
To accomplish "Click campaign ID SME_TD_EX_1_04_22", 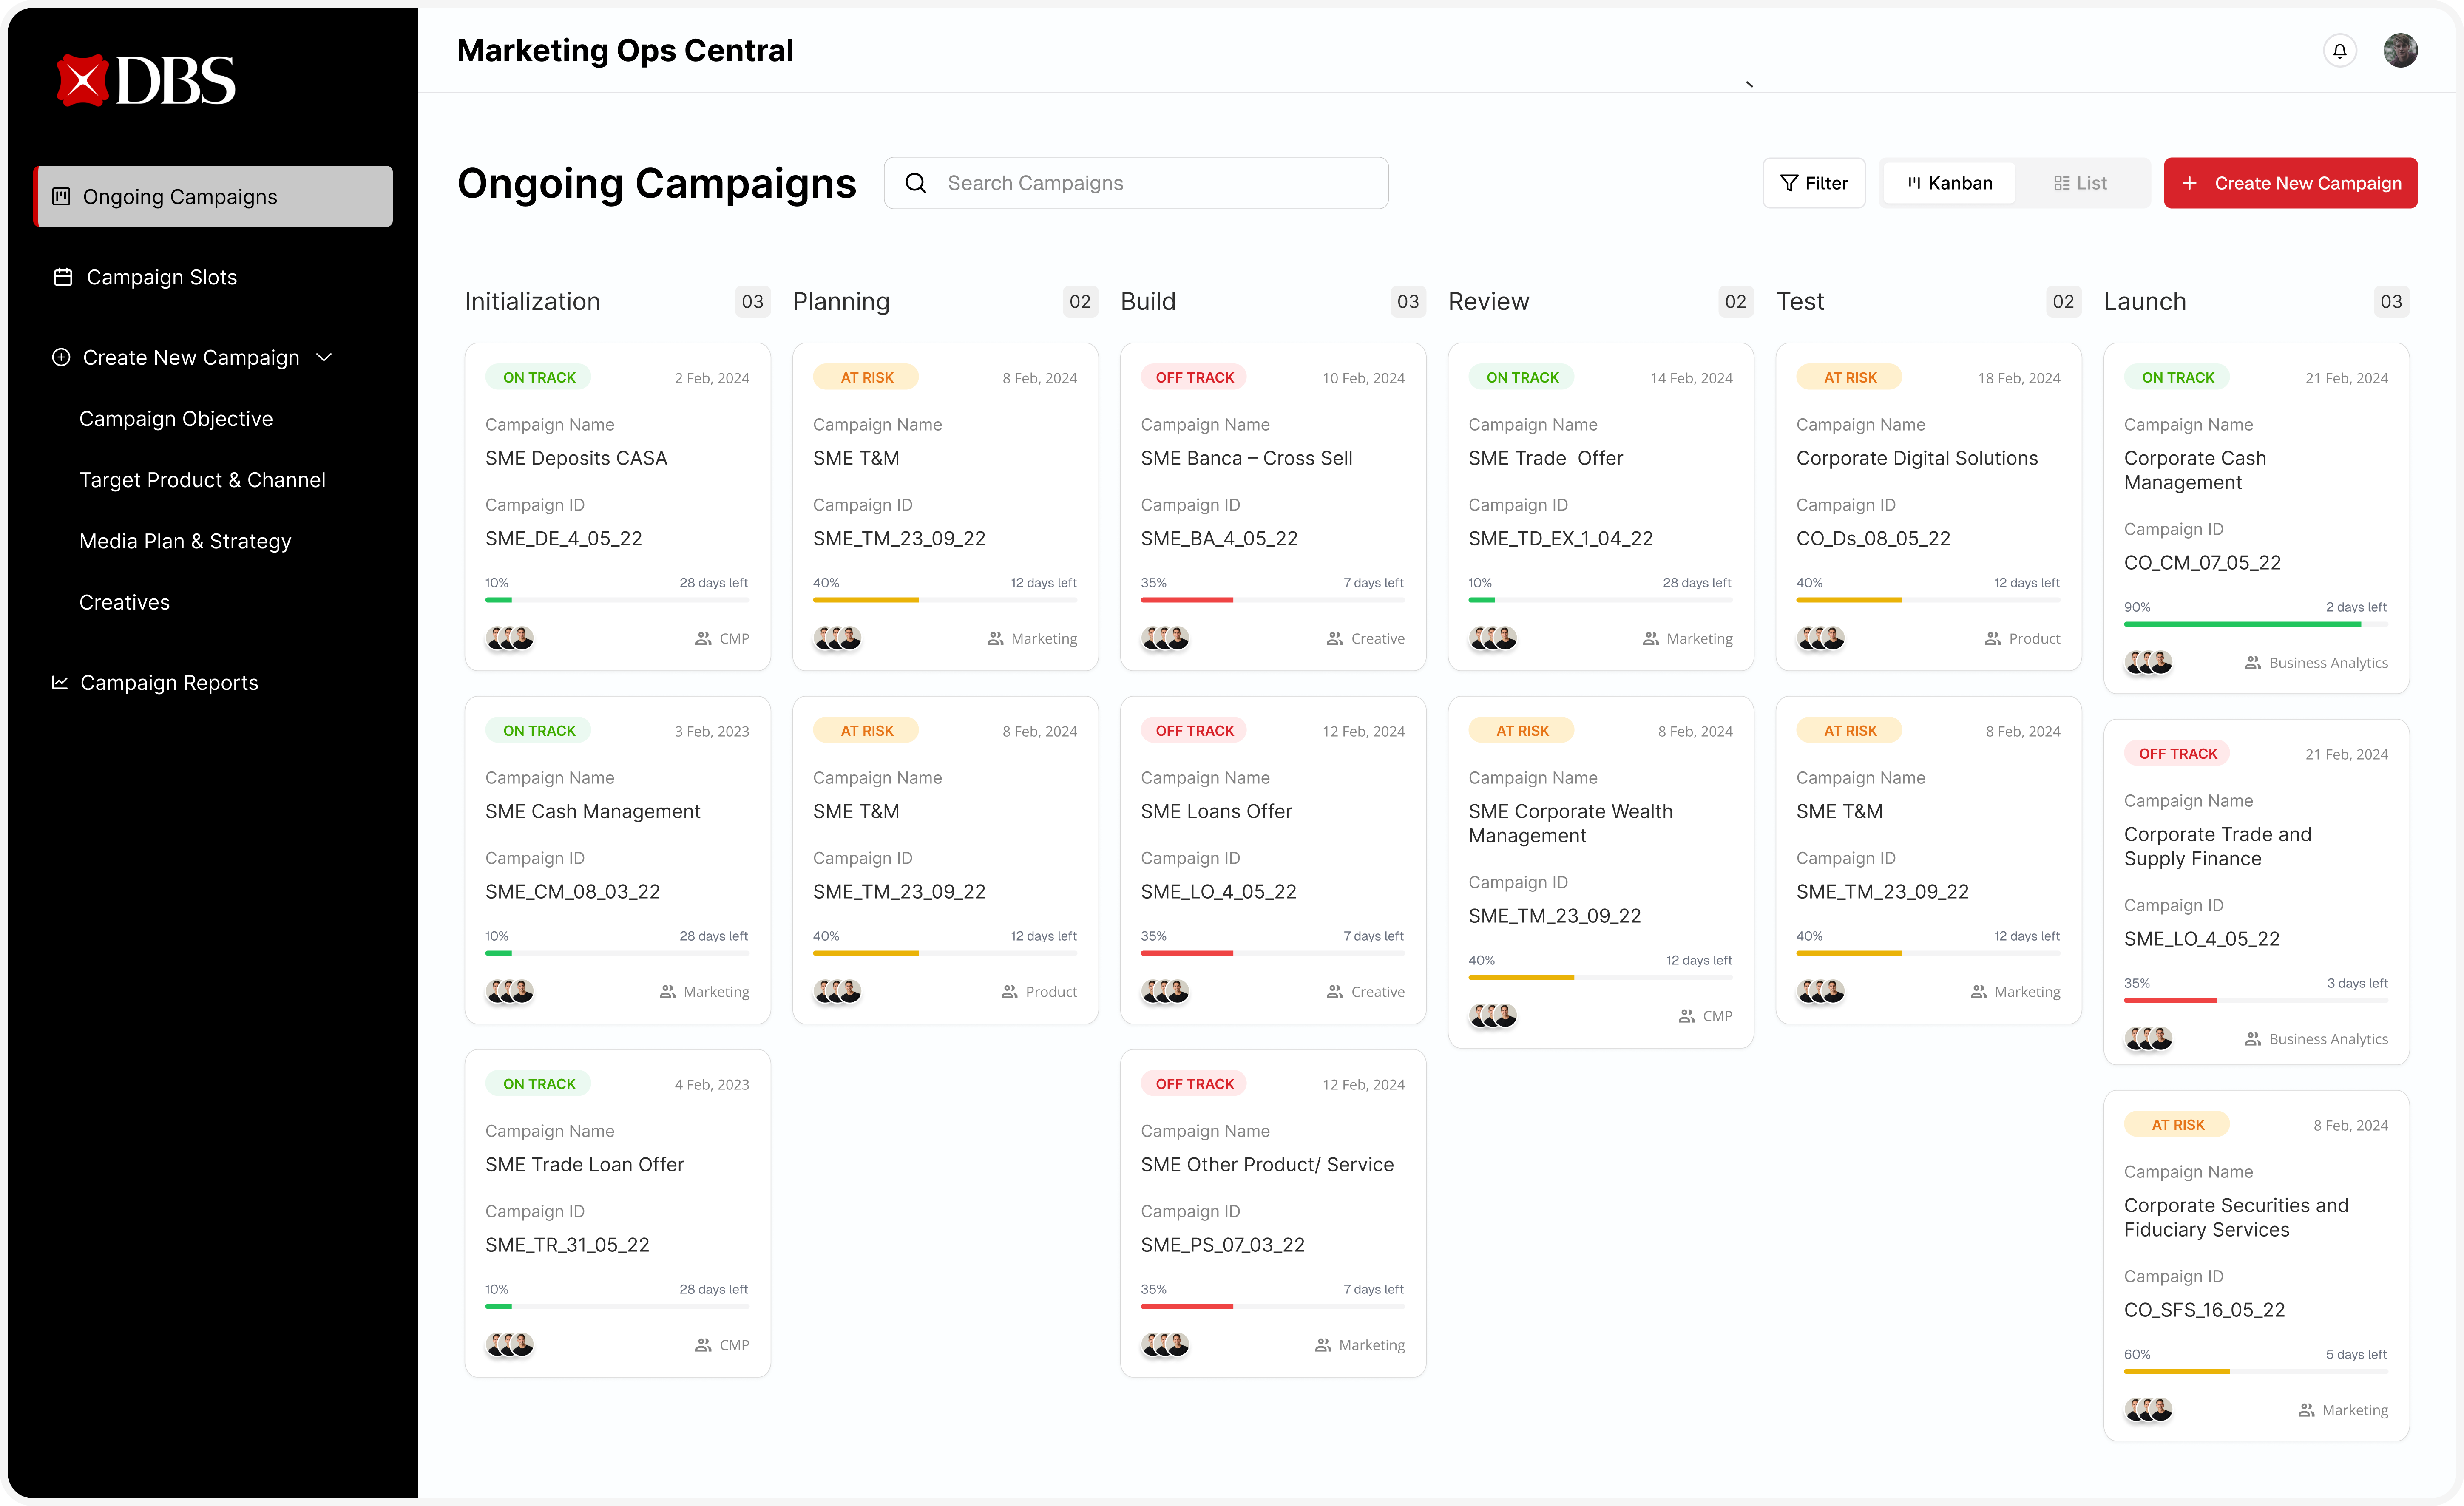I will tap(1560, 538).
